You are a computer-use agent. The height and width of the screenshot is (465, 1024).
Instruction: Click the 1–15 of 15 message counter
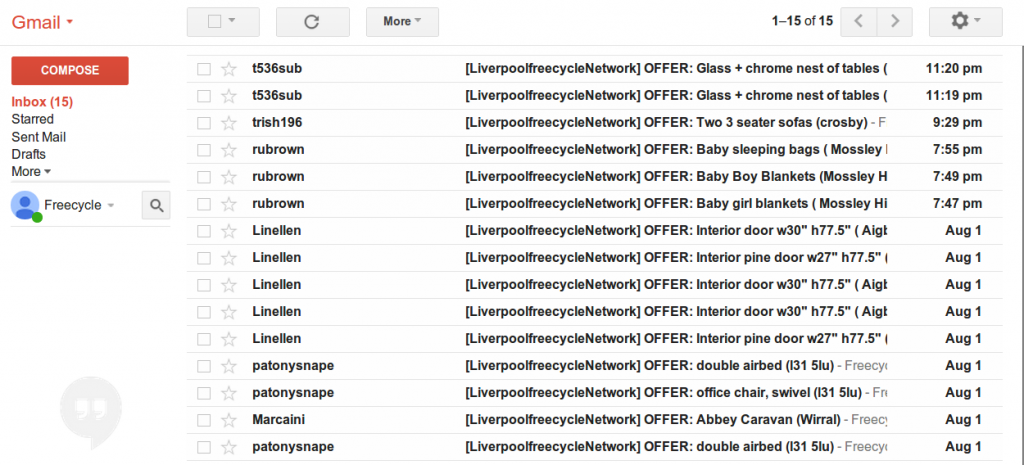click(802, 22)
